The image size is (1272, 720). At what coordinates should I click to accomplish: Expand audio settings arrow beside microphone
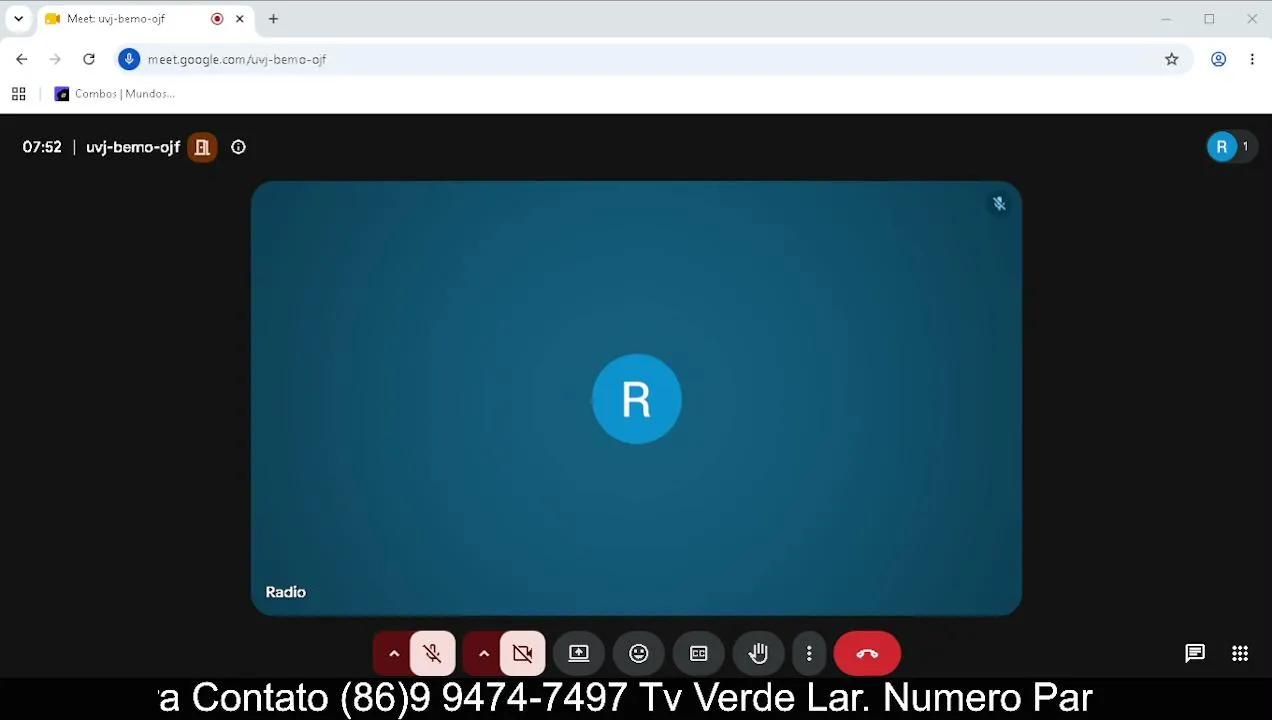click(x=394, y=654)
